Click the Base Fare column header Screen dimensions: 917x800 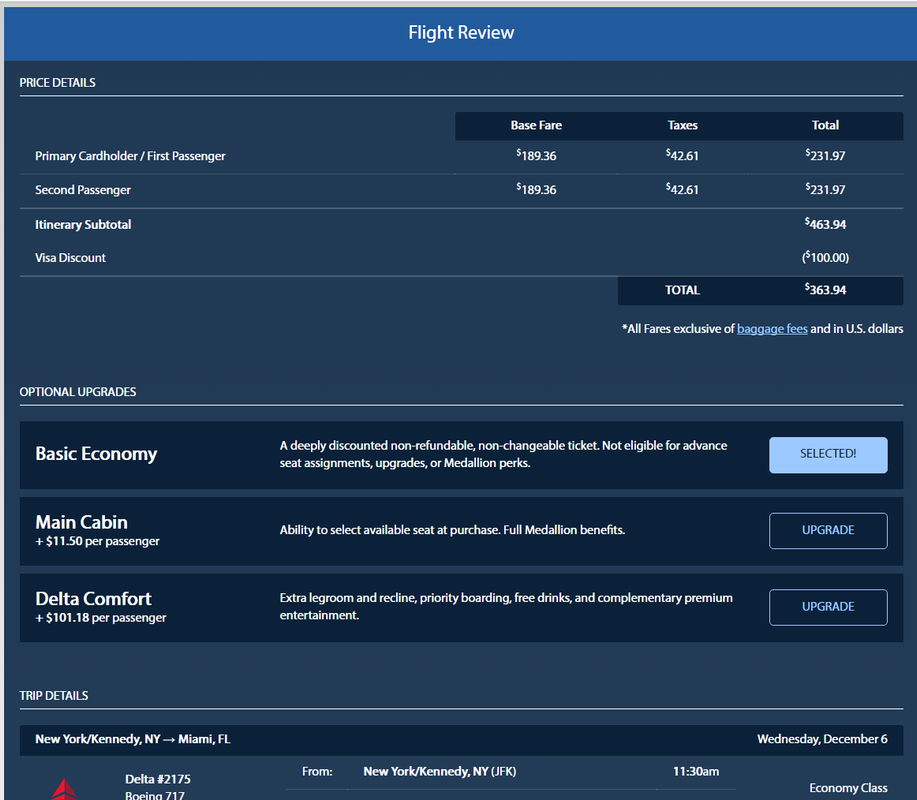click(x=536, y=125)
